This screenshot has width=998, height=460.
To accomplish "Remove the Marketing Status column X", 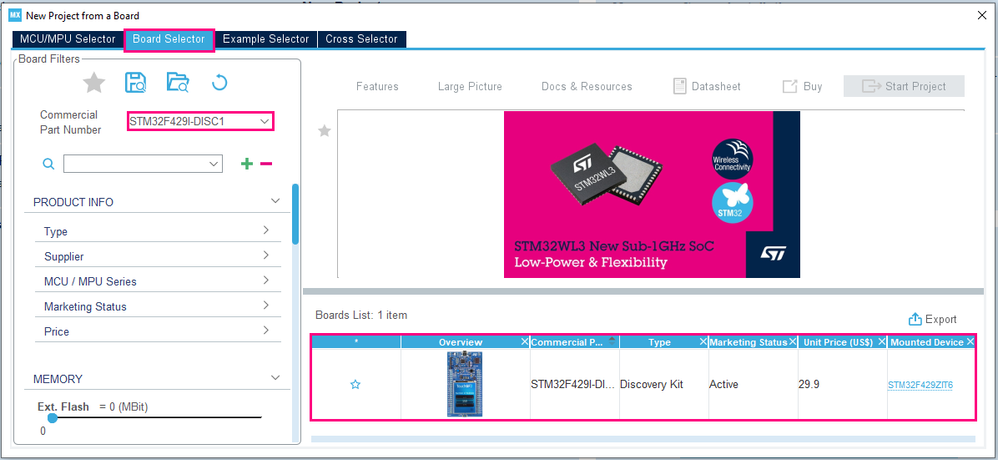I will pyautogui.click(x=793, y=342).
